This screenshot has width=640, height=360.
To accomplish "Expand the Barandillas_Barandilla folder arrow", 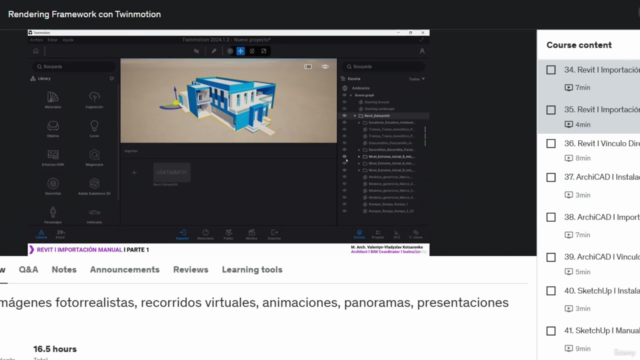I will click(x=359, y=150).
